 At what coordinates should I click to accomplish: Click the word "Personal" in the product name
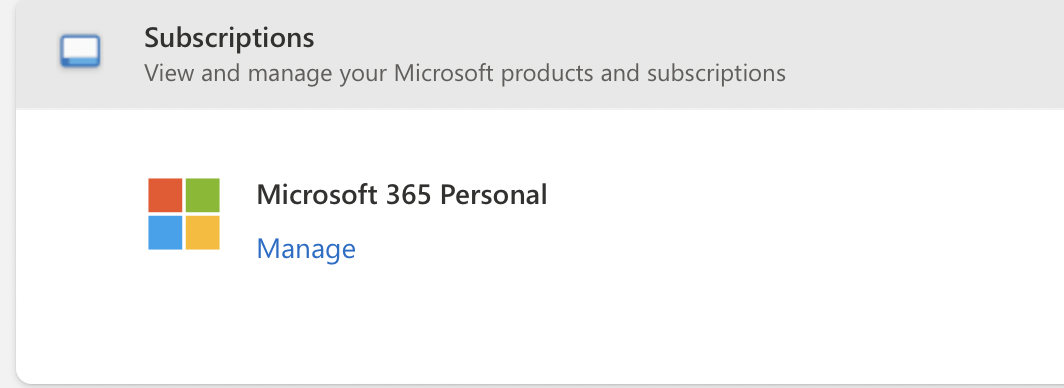click(x=493, y=195)
